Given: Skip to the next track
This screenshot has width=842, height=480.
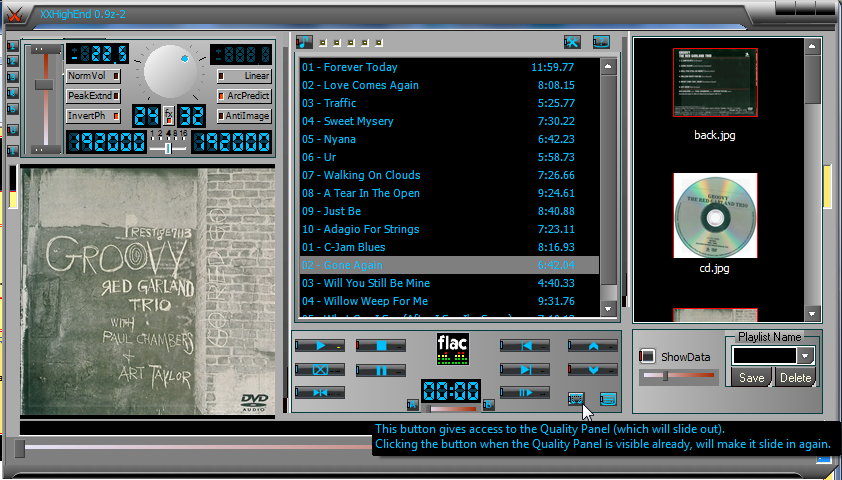Looking at the screenshot, I should pos(525,369).
